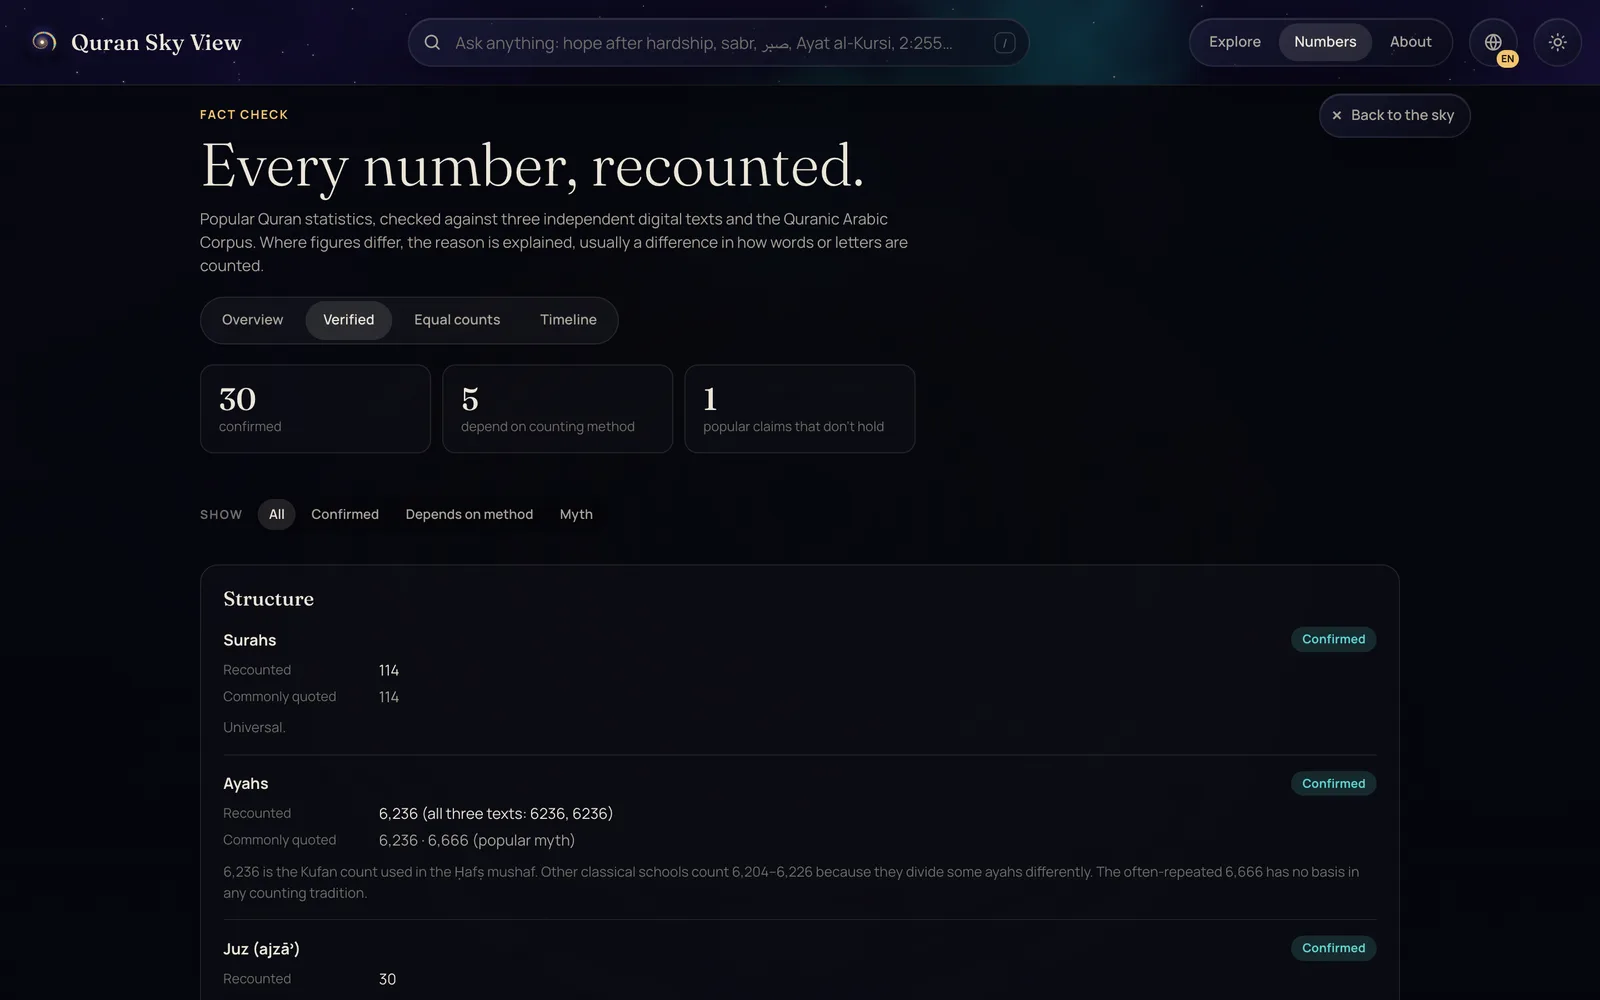Click the Quran Sky View site title
The height and width of the screenshot is (1000, 1600).
[156, 43]
